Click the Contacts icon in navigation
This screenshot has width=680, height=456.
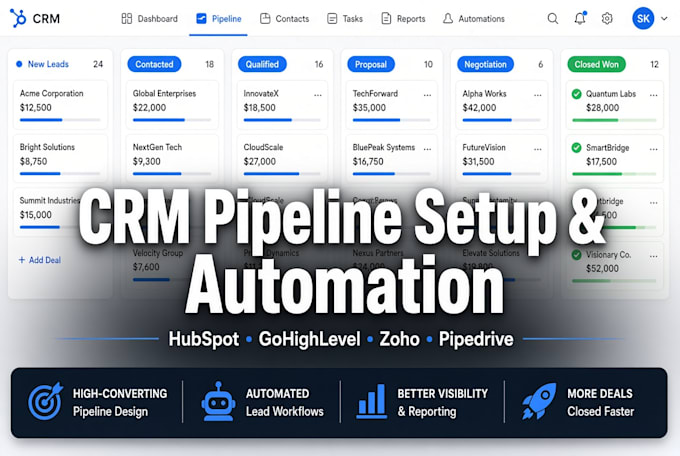pos(265,19)
